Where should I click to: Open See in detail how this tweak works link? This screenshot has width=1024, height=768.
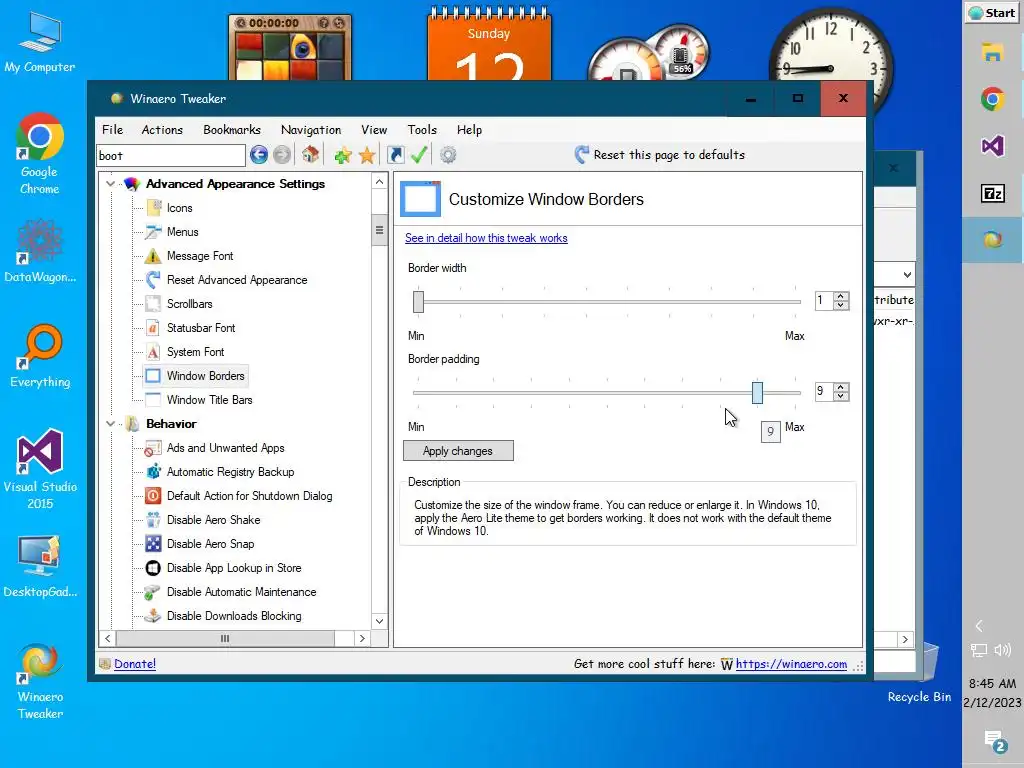point(486,238)
